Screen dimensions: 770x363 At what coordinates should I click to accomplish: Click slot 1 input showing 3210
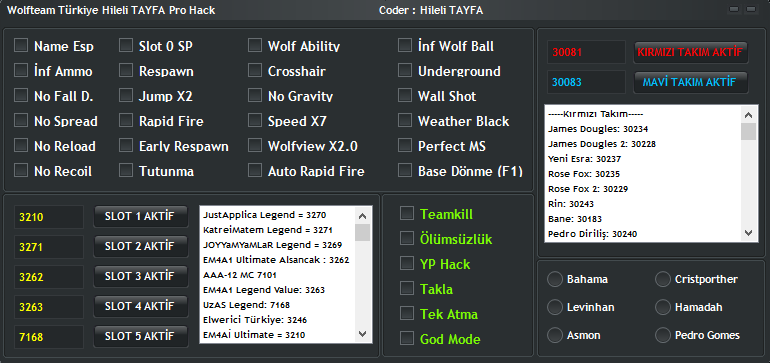(49, 217)
